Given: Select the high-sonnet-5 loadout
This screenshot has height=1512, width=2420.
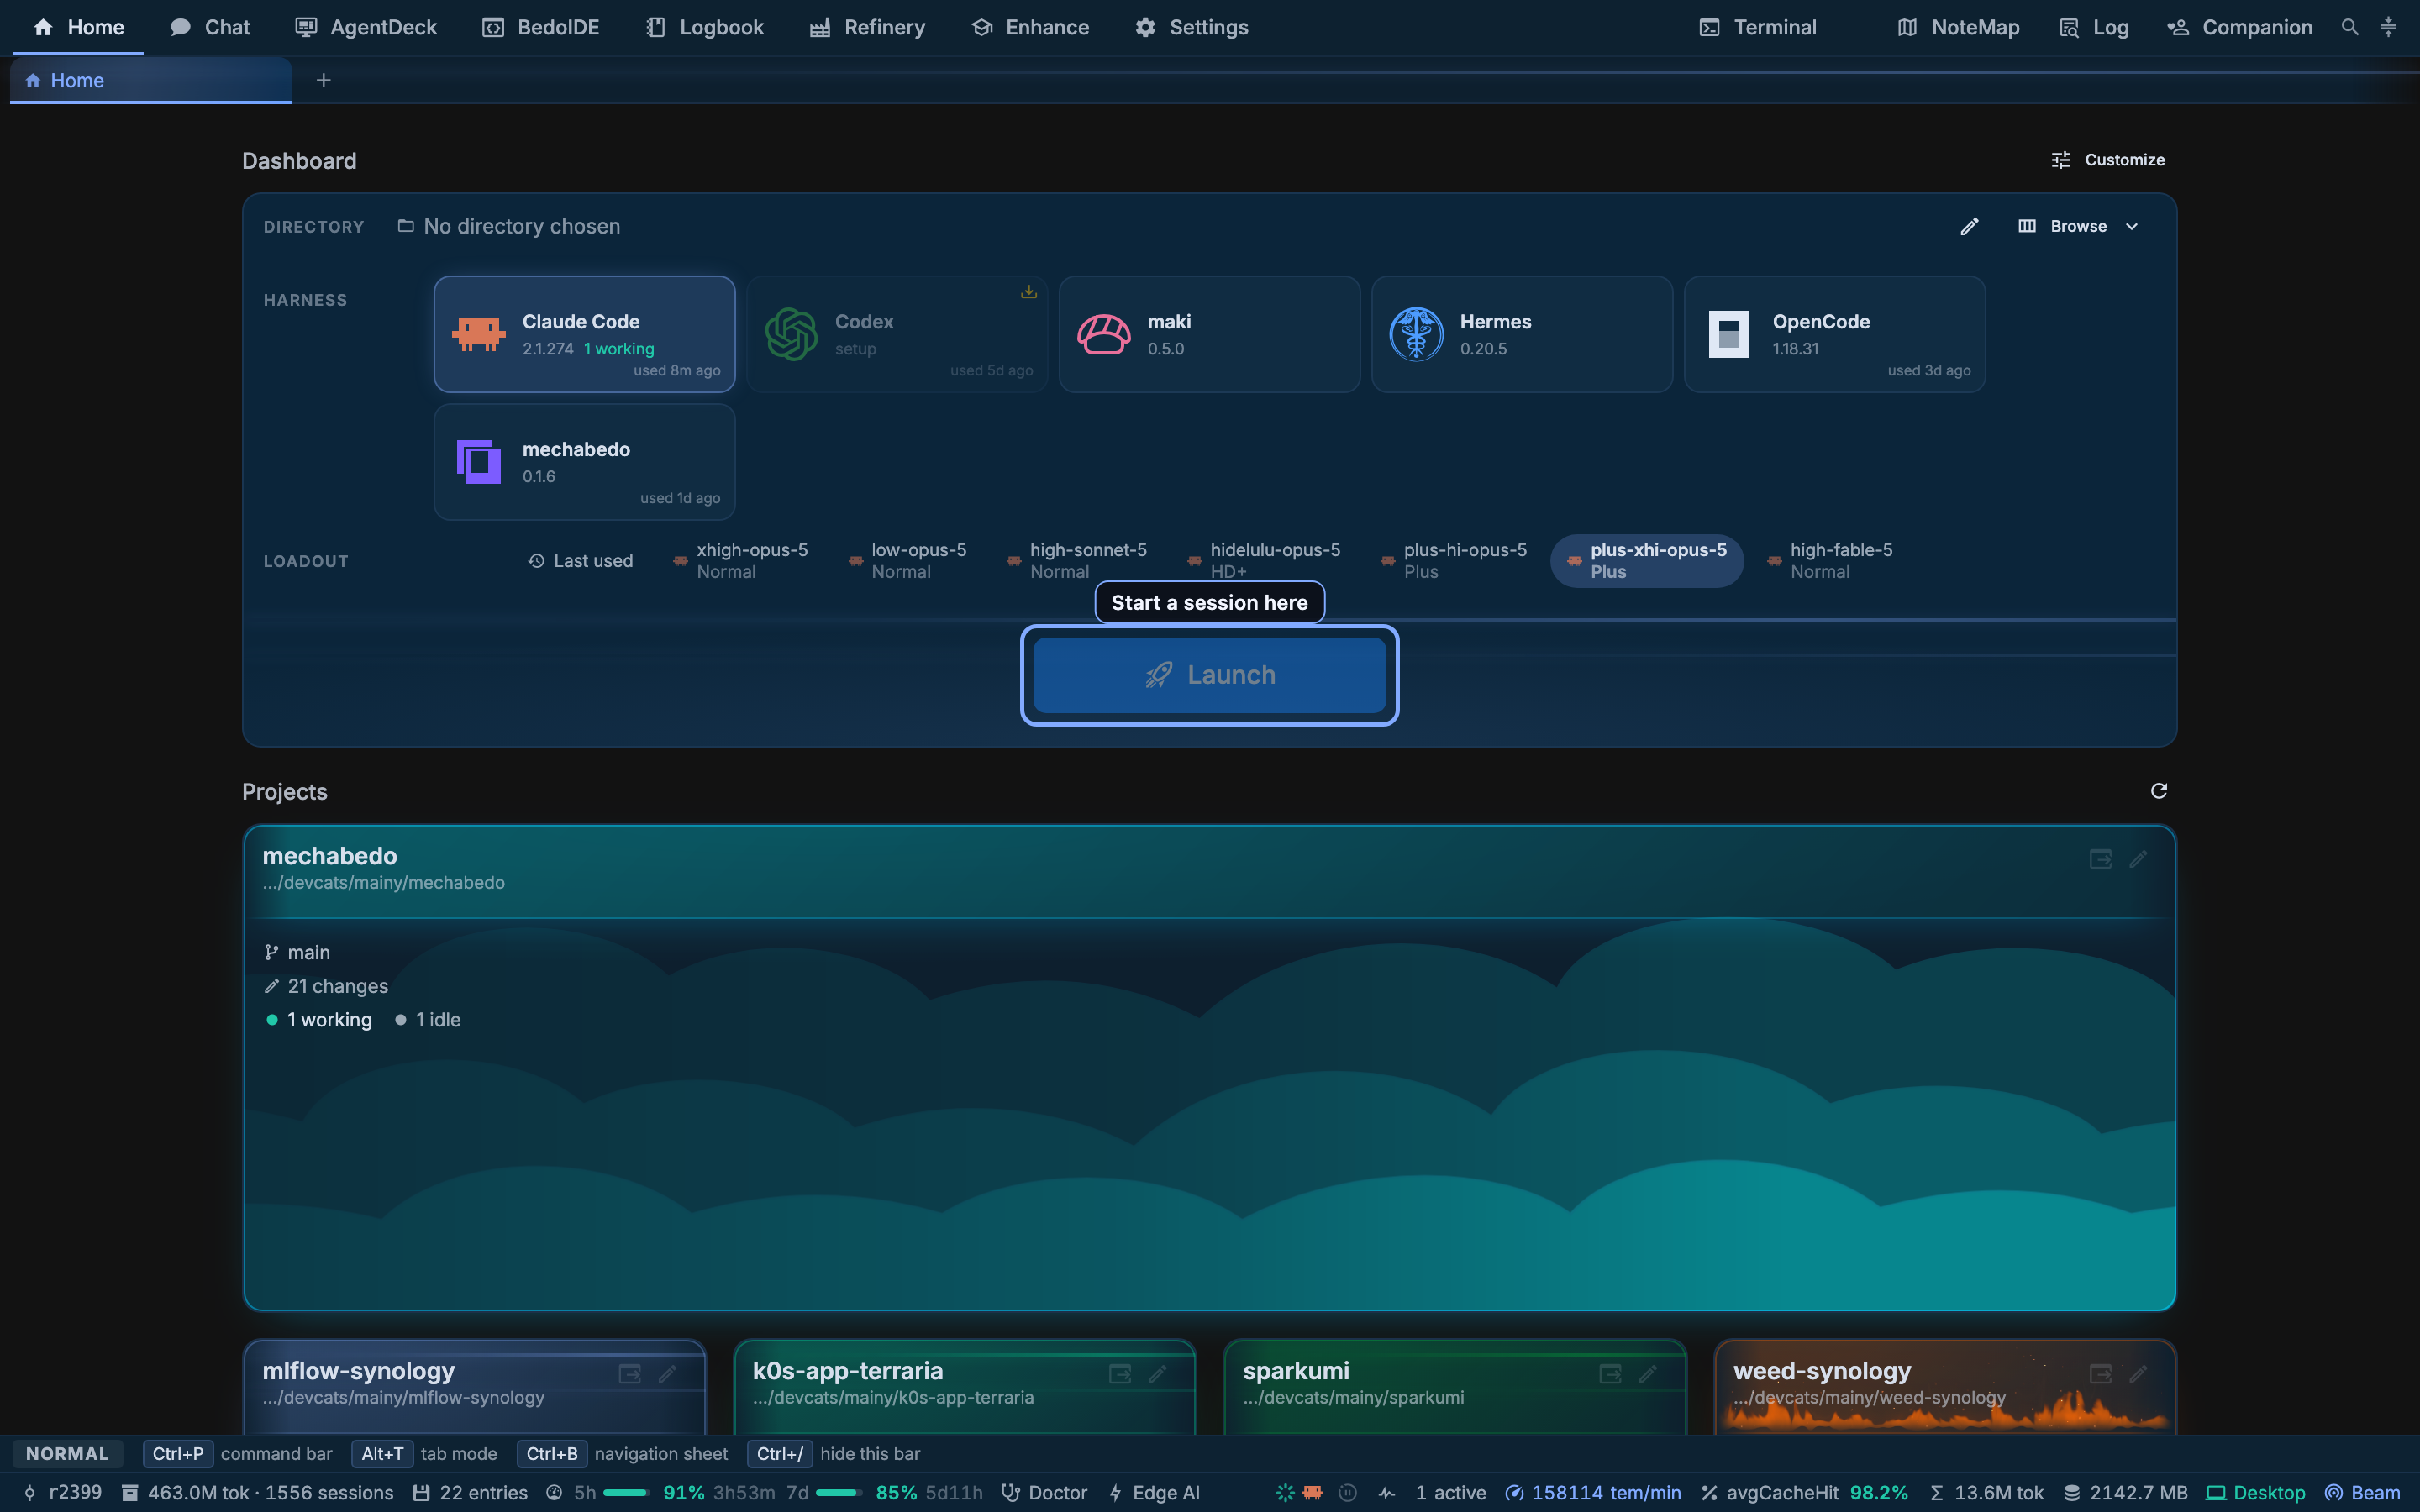Looking at the screenshot, I should (1077, 561).
